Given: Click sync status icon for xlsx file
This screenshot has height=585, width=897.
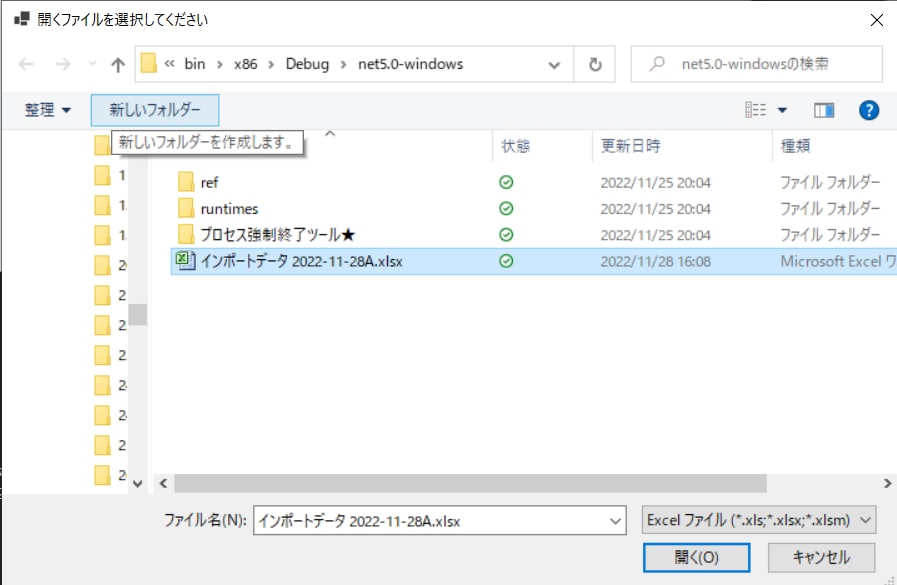Looking at the screenshot, I should 506,261.
